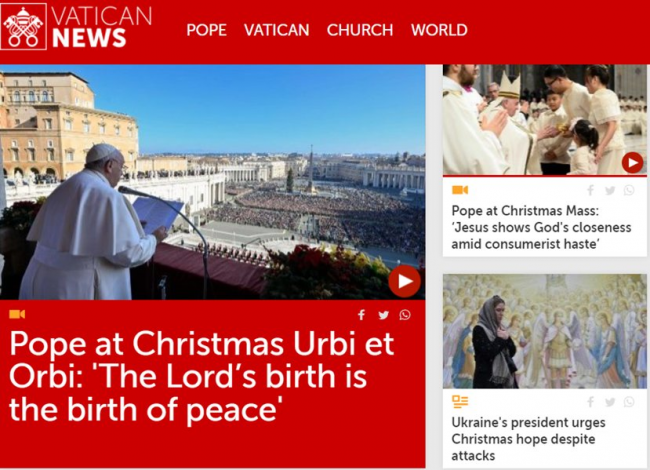The width and height of the screenshot is (650, 470).
Task: Play the Christmas Mass video
Action: (632, 163)
